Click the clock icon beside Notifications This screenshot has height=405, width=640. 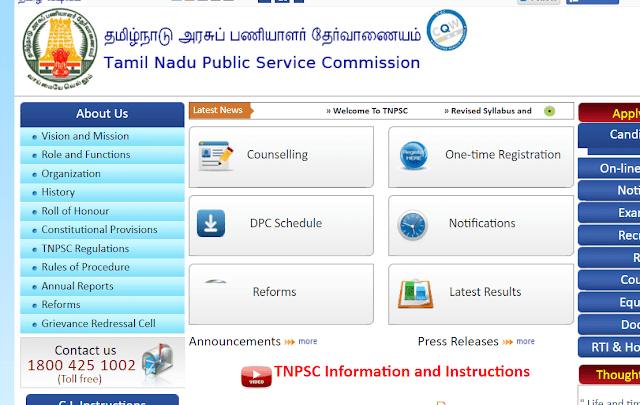click(x=412, y=225)
